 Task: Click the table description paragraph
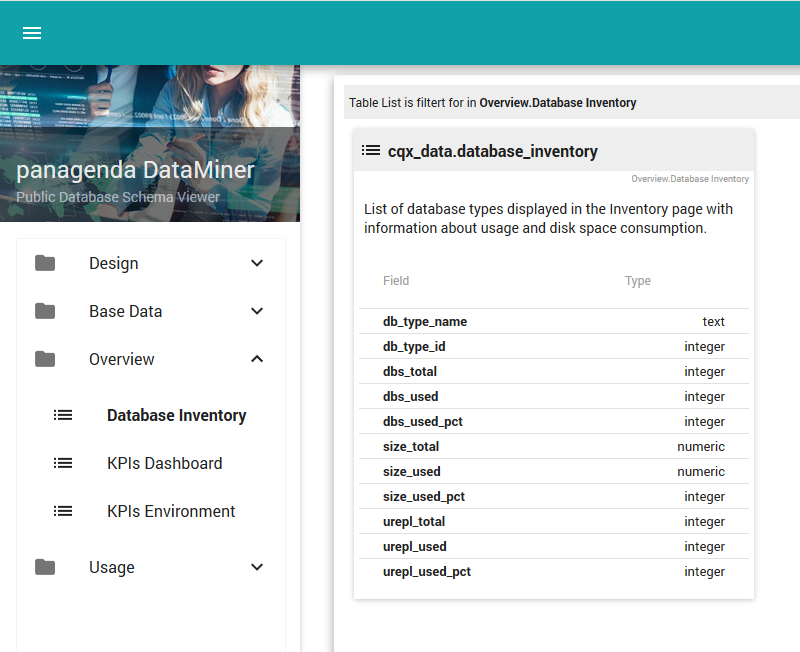pos(548,218)
